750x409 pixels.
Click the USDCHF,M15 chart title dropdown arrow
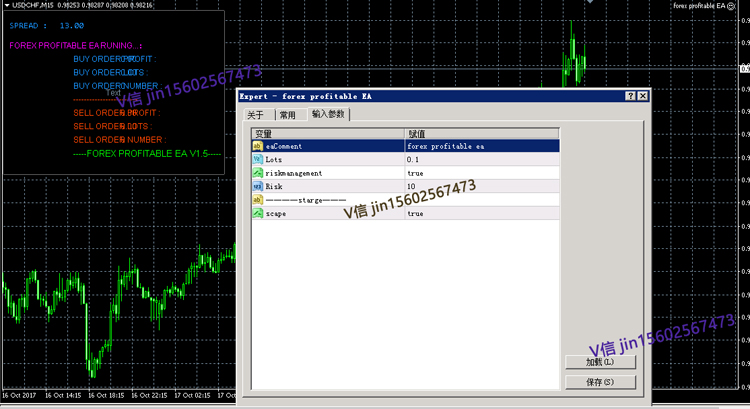[x=7, y=5]
